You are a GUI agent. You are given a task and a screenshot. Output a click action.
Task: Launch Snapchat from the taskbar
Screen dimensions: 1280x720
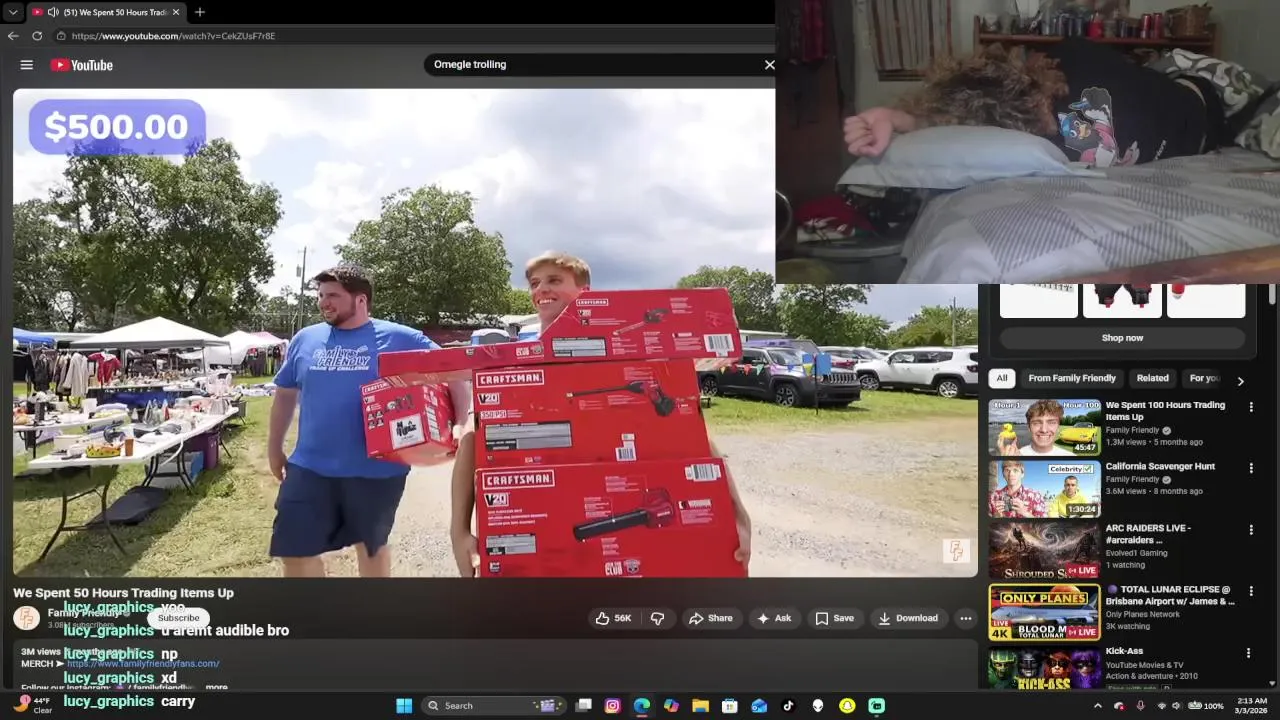click(847, 705)
